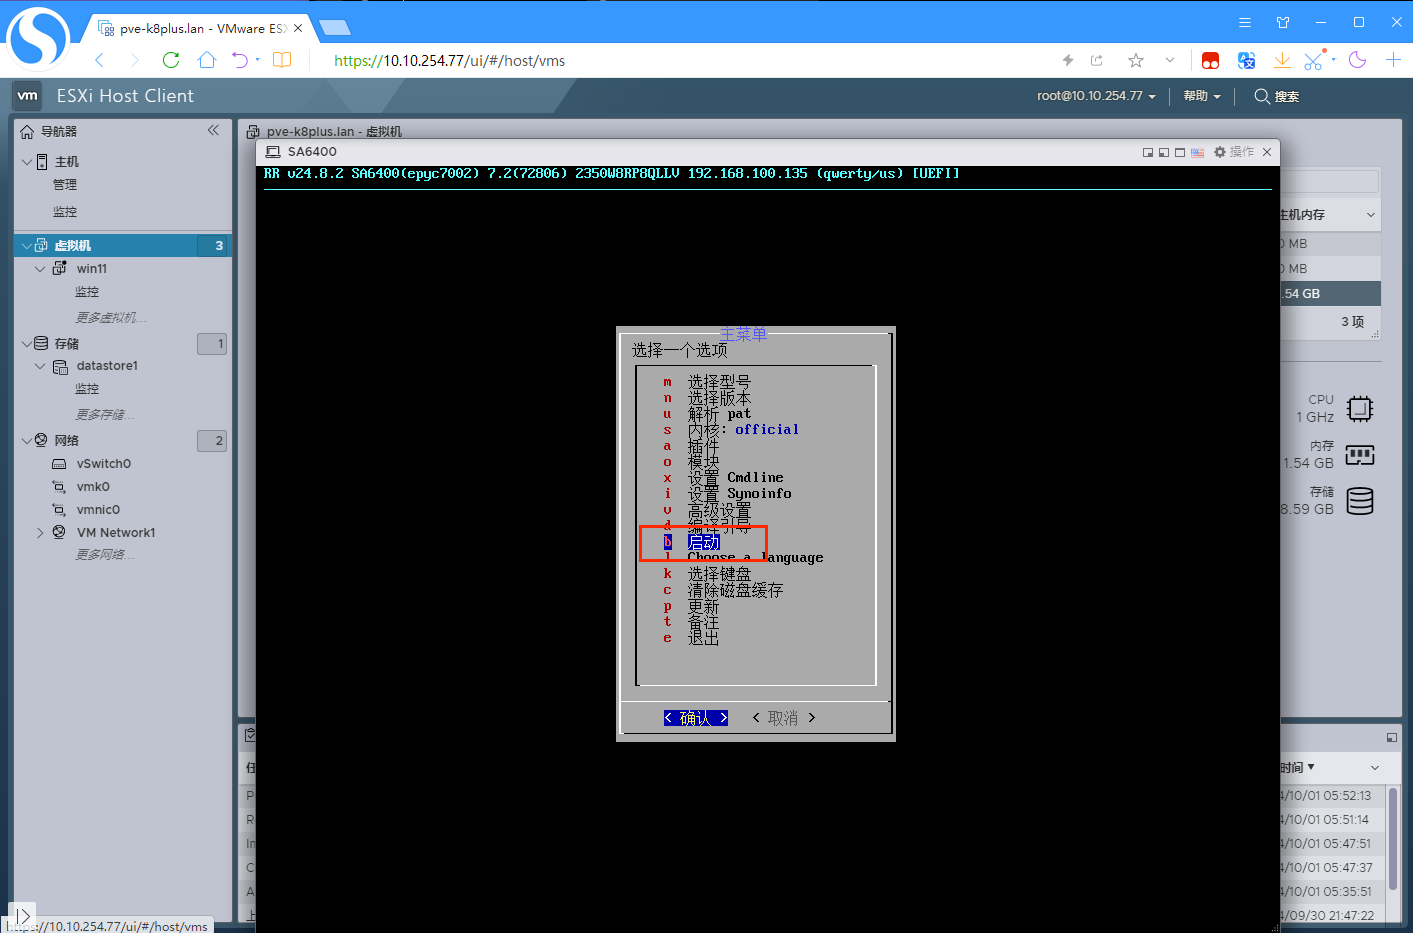Click the navigator home icon
Screen dimensions: 1413x933
[27, 131]
